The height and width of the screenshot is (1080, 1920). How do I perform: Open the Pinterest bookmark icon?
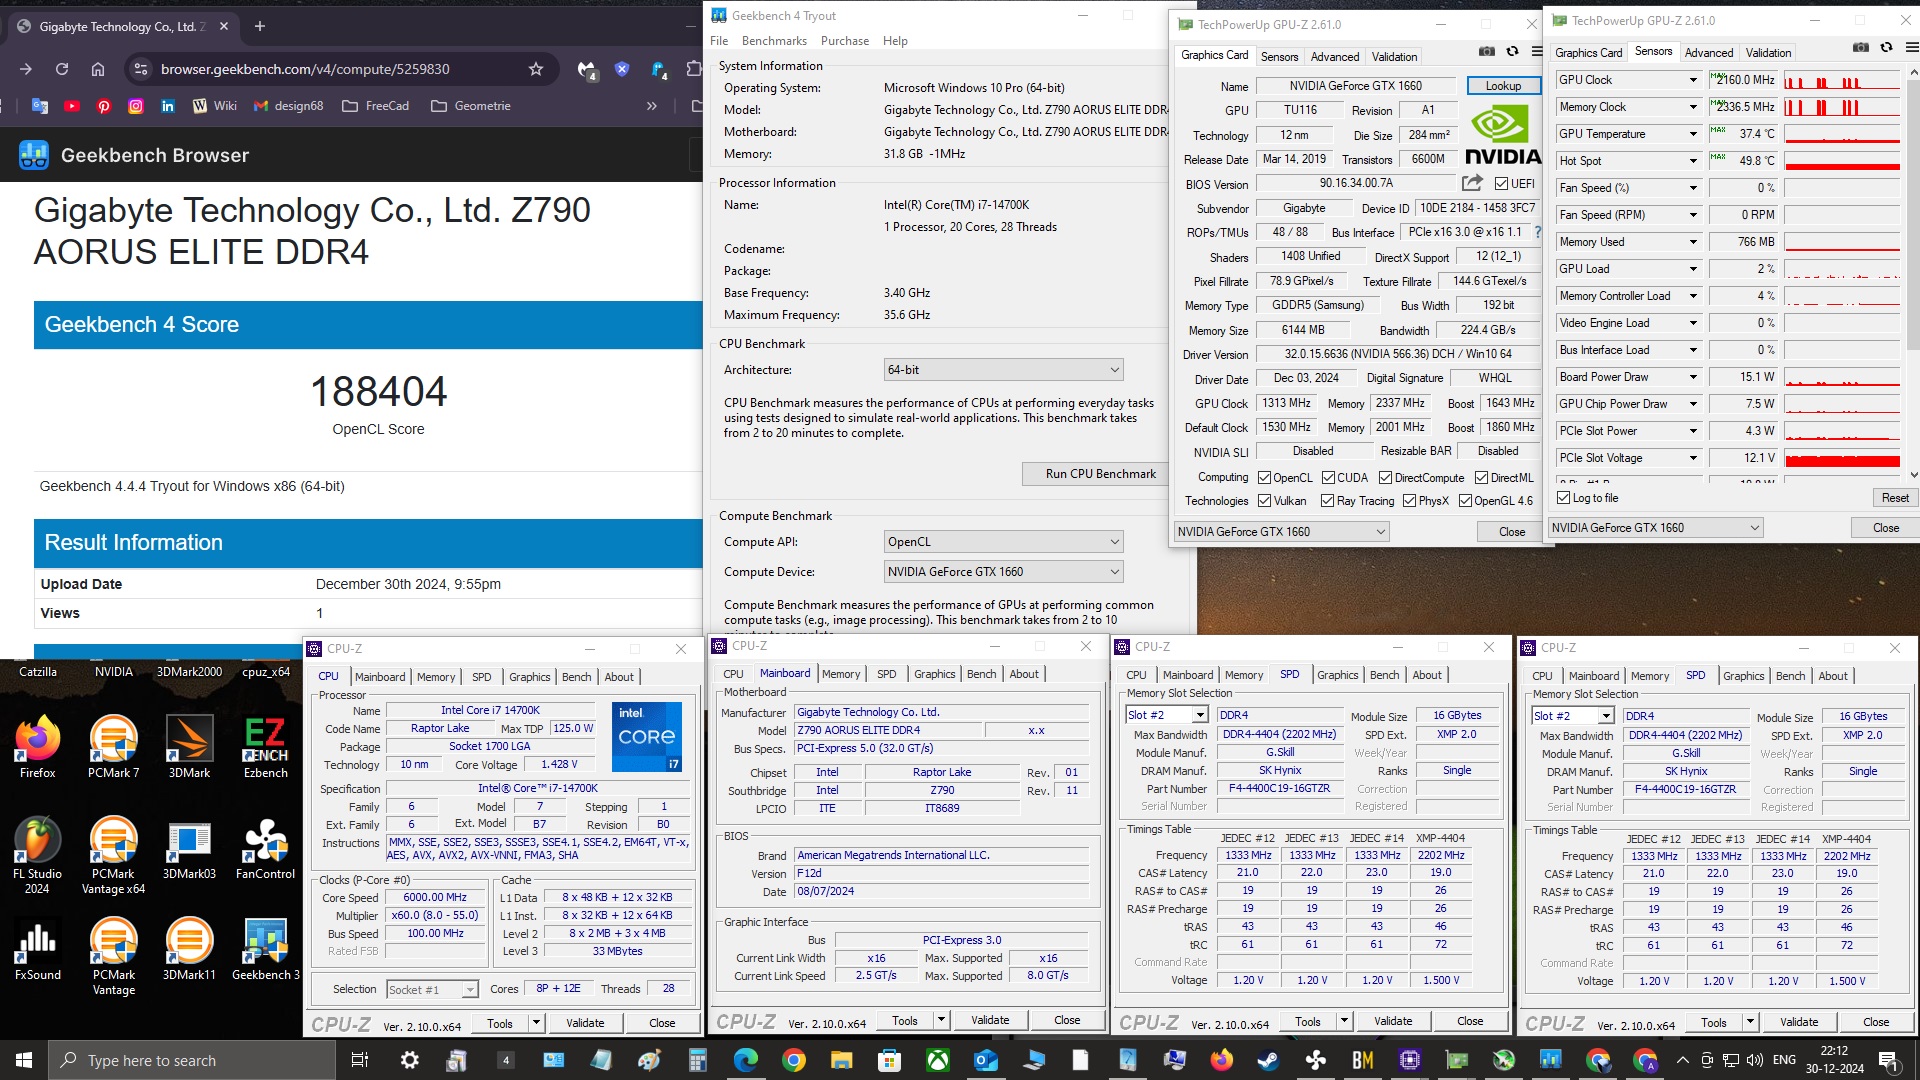click(x=104, y=106)
